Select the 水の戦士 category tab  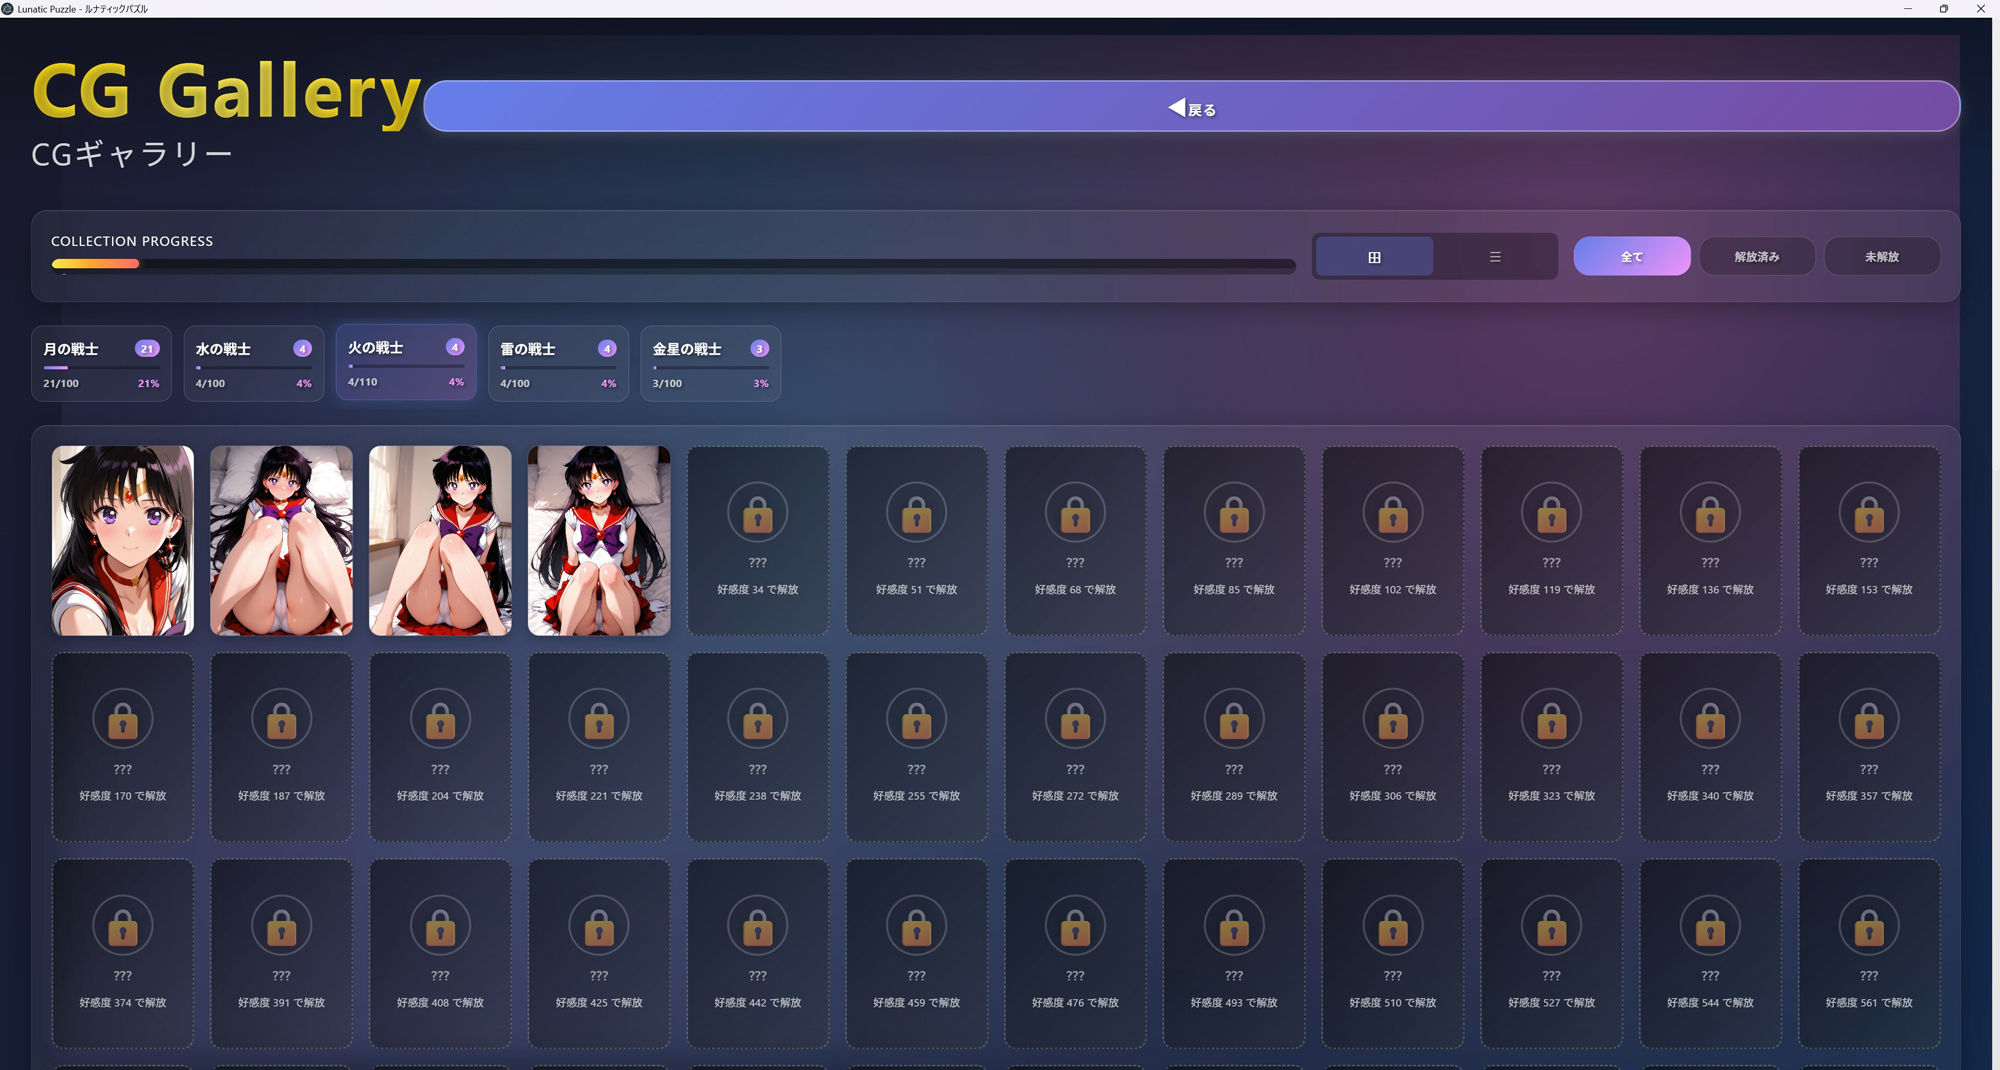point(253,364)
